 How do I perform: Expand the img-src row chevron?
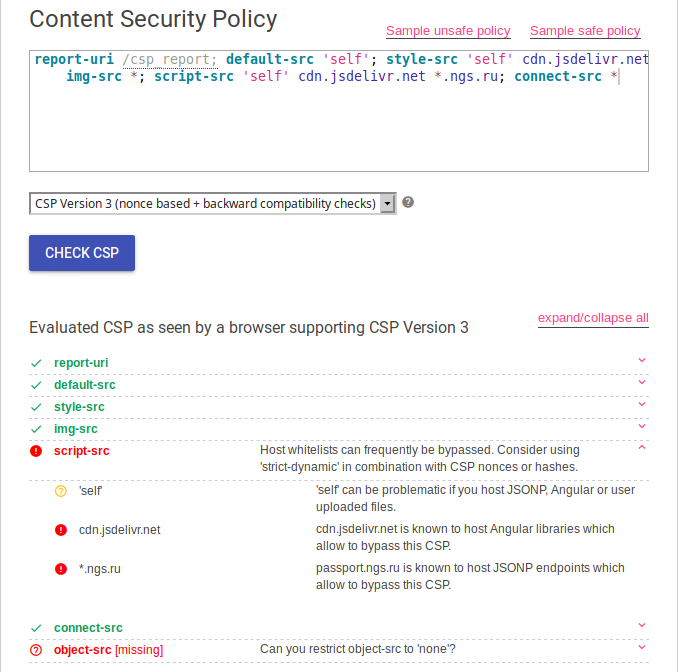tap(642, 426)
